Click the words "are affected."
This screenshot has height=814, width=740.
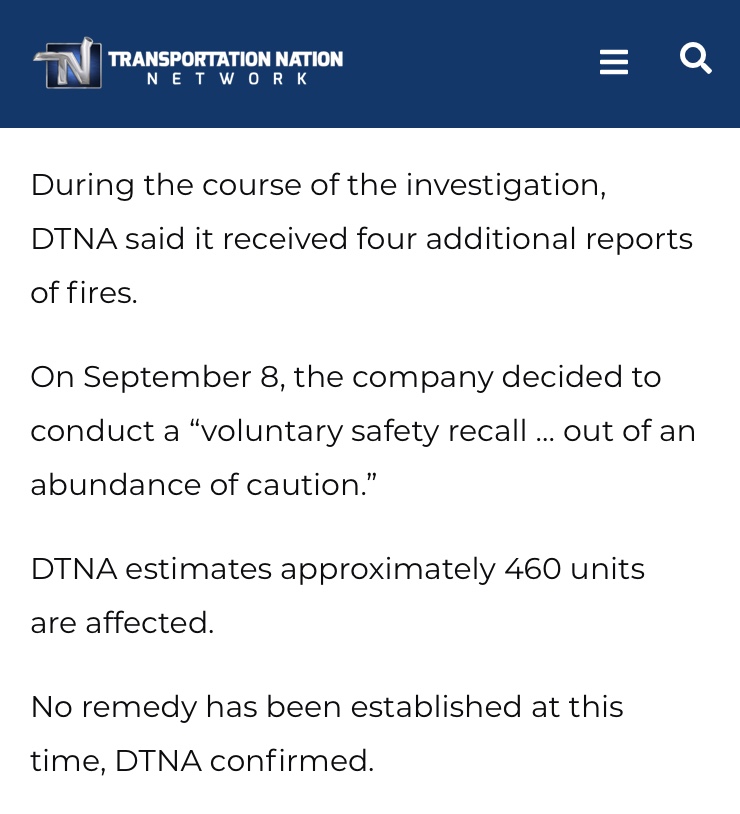coord(122,623)
